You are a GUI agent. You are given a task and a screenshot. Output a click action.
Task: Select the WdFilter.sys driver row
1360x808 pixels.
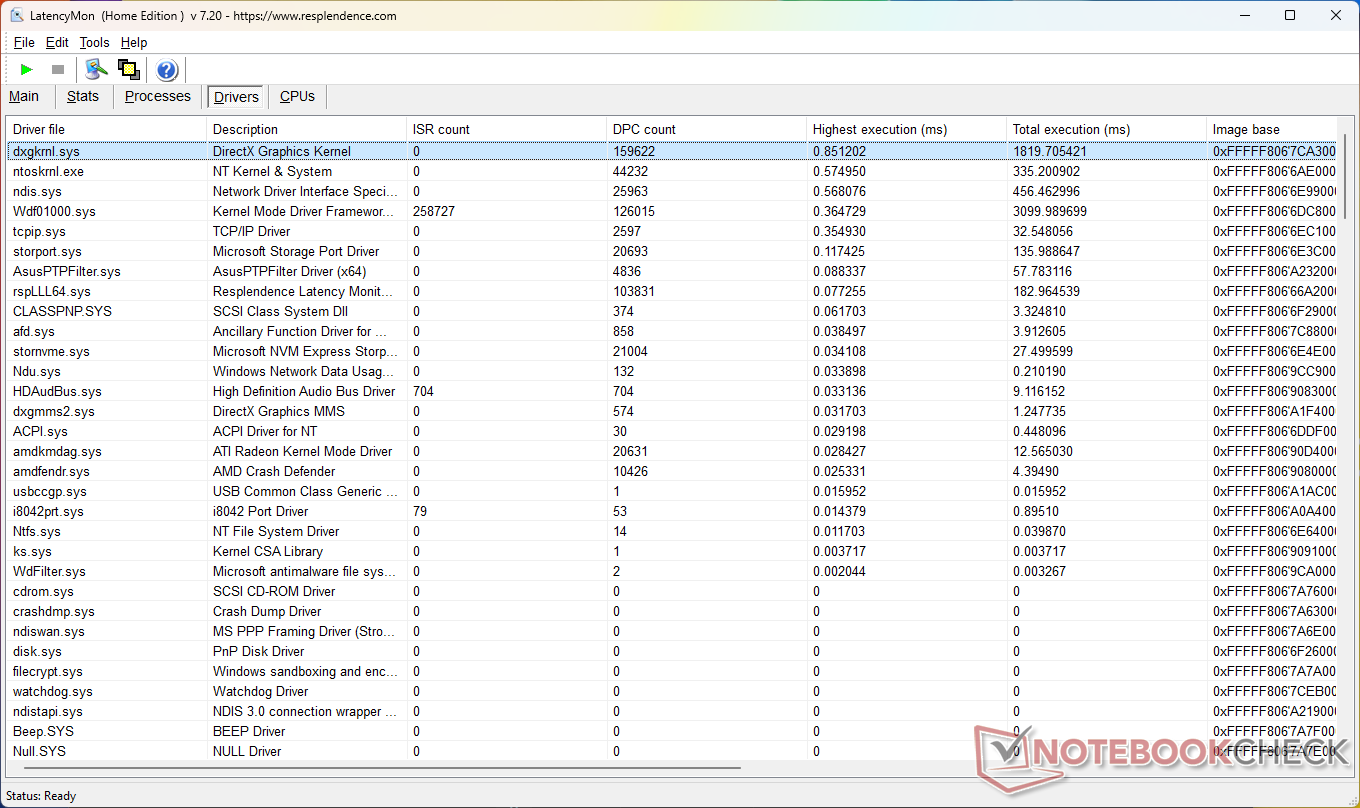point(671,571)
